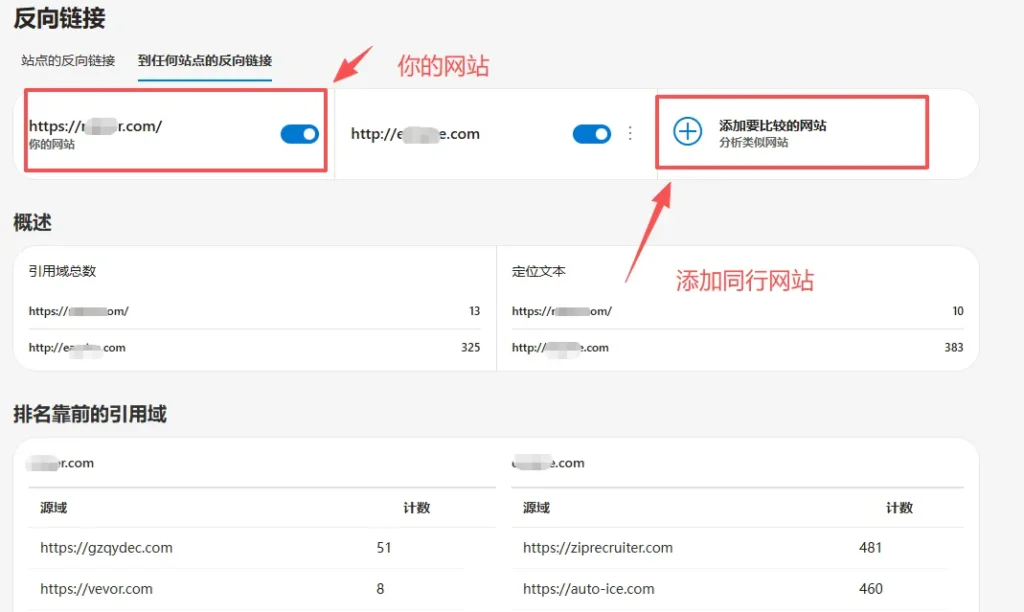Click count 481 in the ziprecruiter.com row
The width and height of the screenshot is (1024, 612).
point(871,547)
